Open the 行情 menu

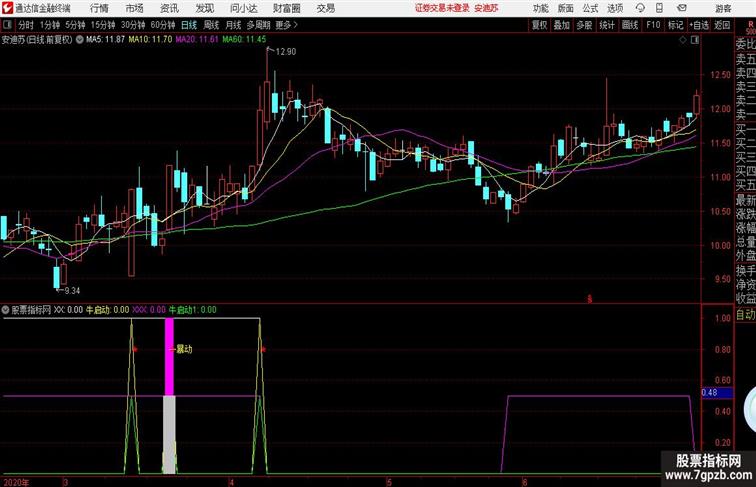(99, 8)
